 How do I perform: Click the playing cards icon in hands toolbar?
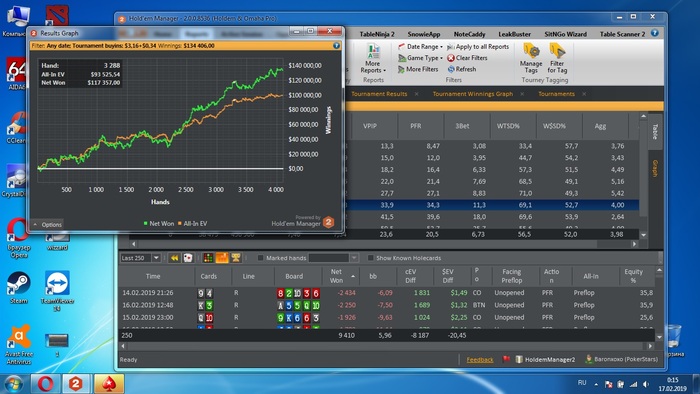[x=188, y=258]
